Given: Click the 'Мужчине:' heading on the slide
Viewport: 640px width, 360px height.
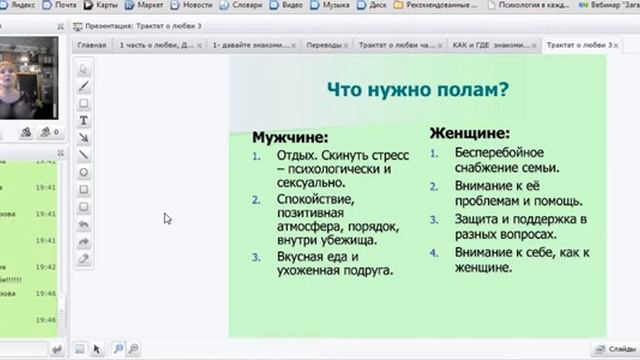Looking at the screenshot, I should click(x=290, y=138).
